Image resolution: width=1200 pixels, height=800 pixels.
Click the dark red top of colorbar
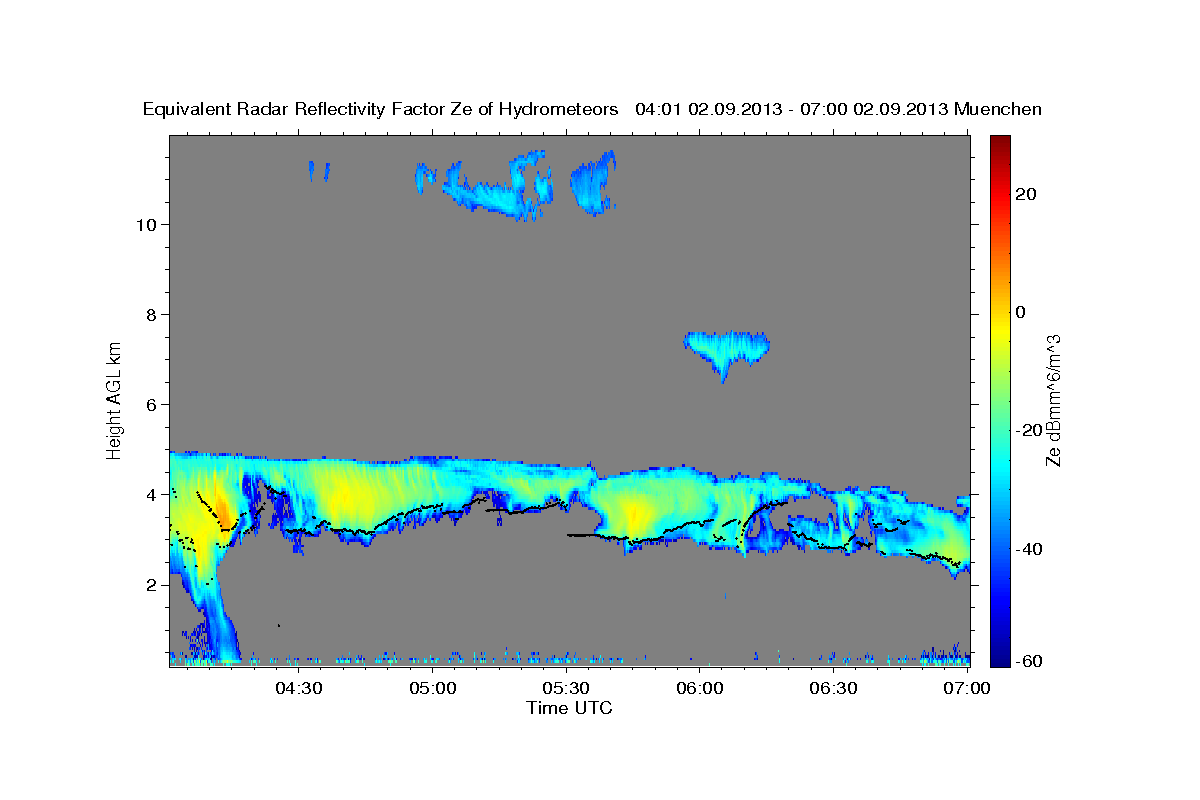click(x=999, y=142)
